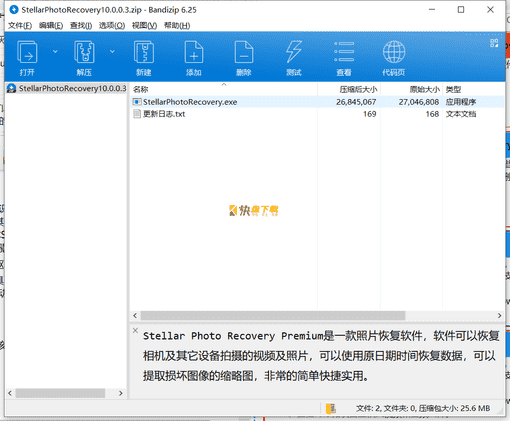Click the 应用程序 type cell
The image size is (510, 421).
coord(461,102)
